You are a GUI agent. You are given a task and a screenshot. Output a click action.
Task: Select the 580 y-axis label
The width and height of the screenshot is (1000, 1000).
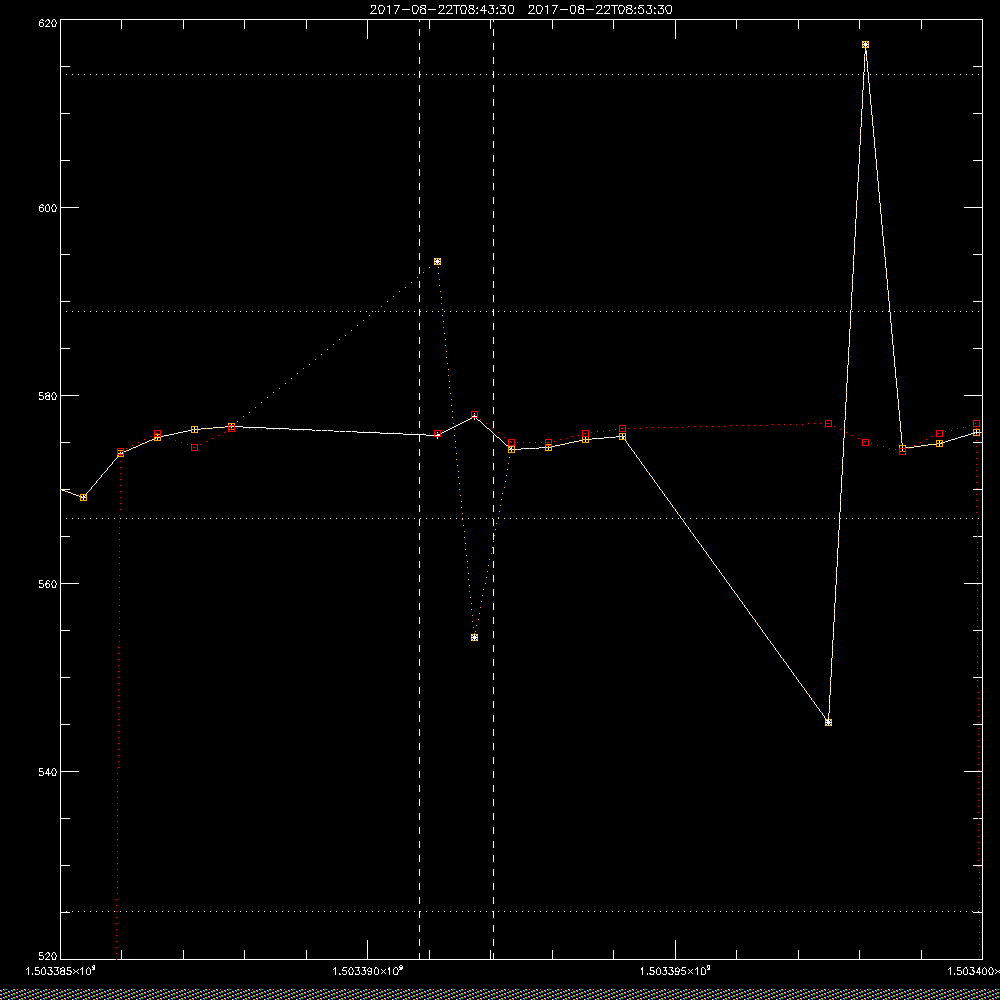[48, 395]
